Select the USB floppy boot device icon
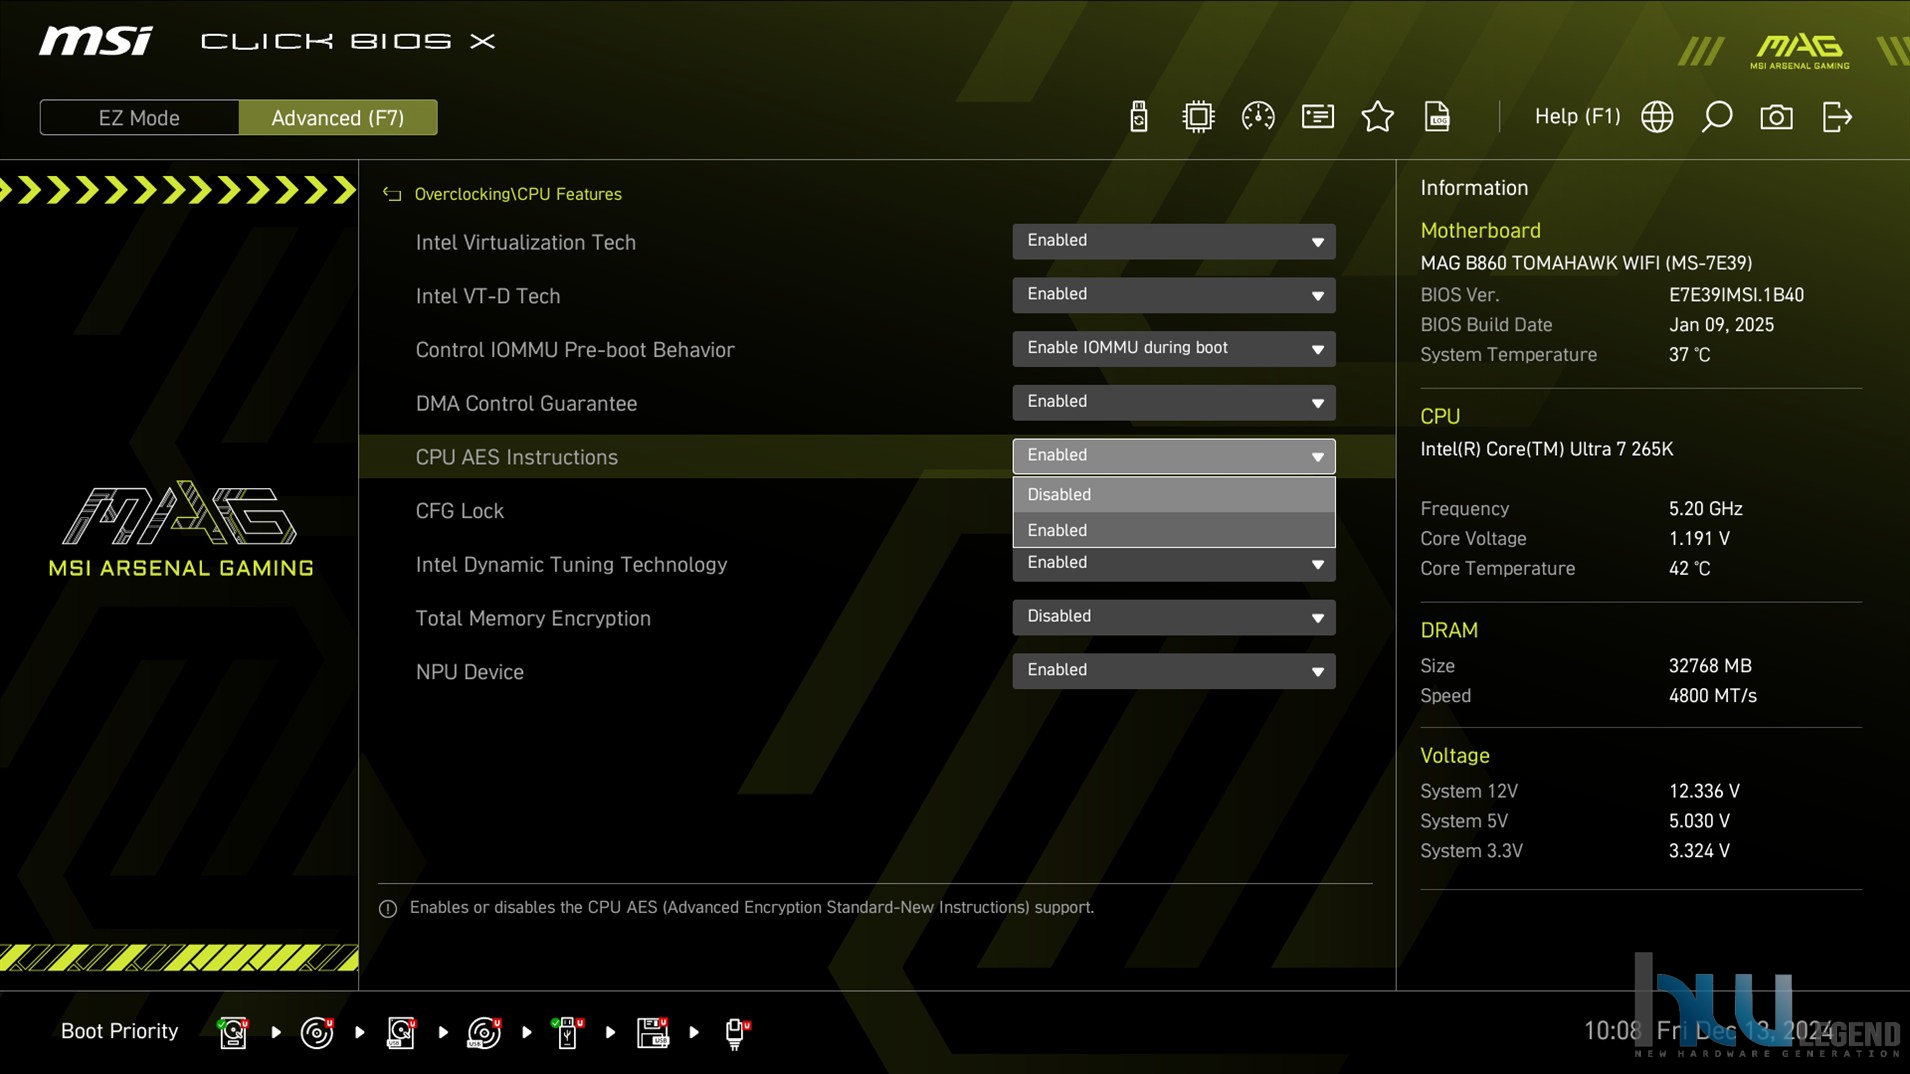Image resolution: width=1910 pixels, height=1074 pixels. coord(652,1031)
